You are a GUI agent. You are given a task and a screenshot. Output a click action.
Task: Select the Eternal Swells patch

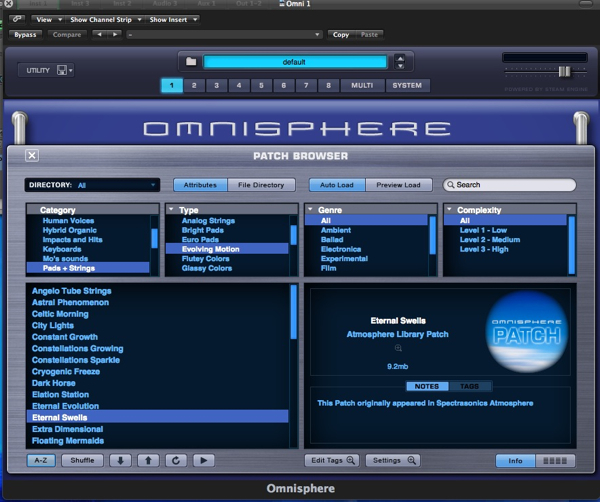[157, 417]
